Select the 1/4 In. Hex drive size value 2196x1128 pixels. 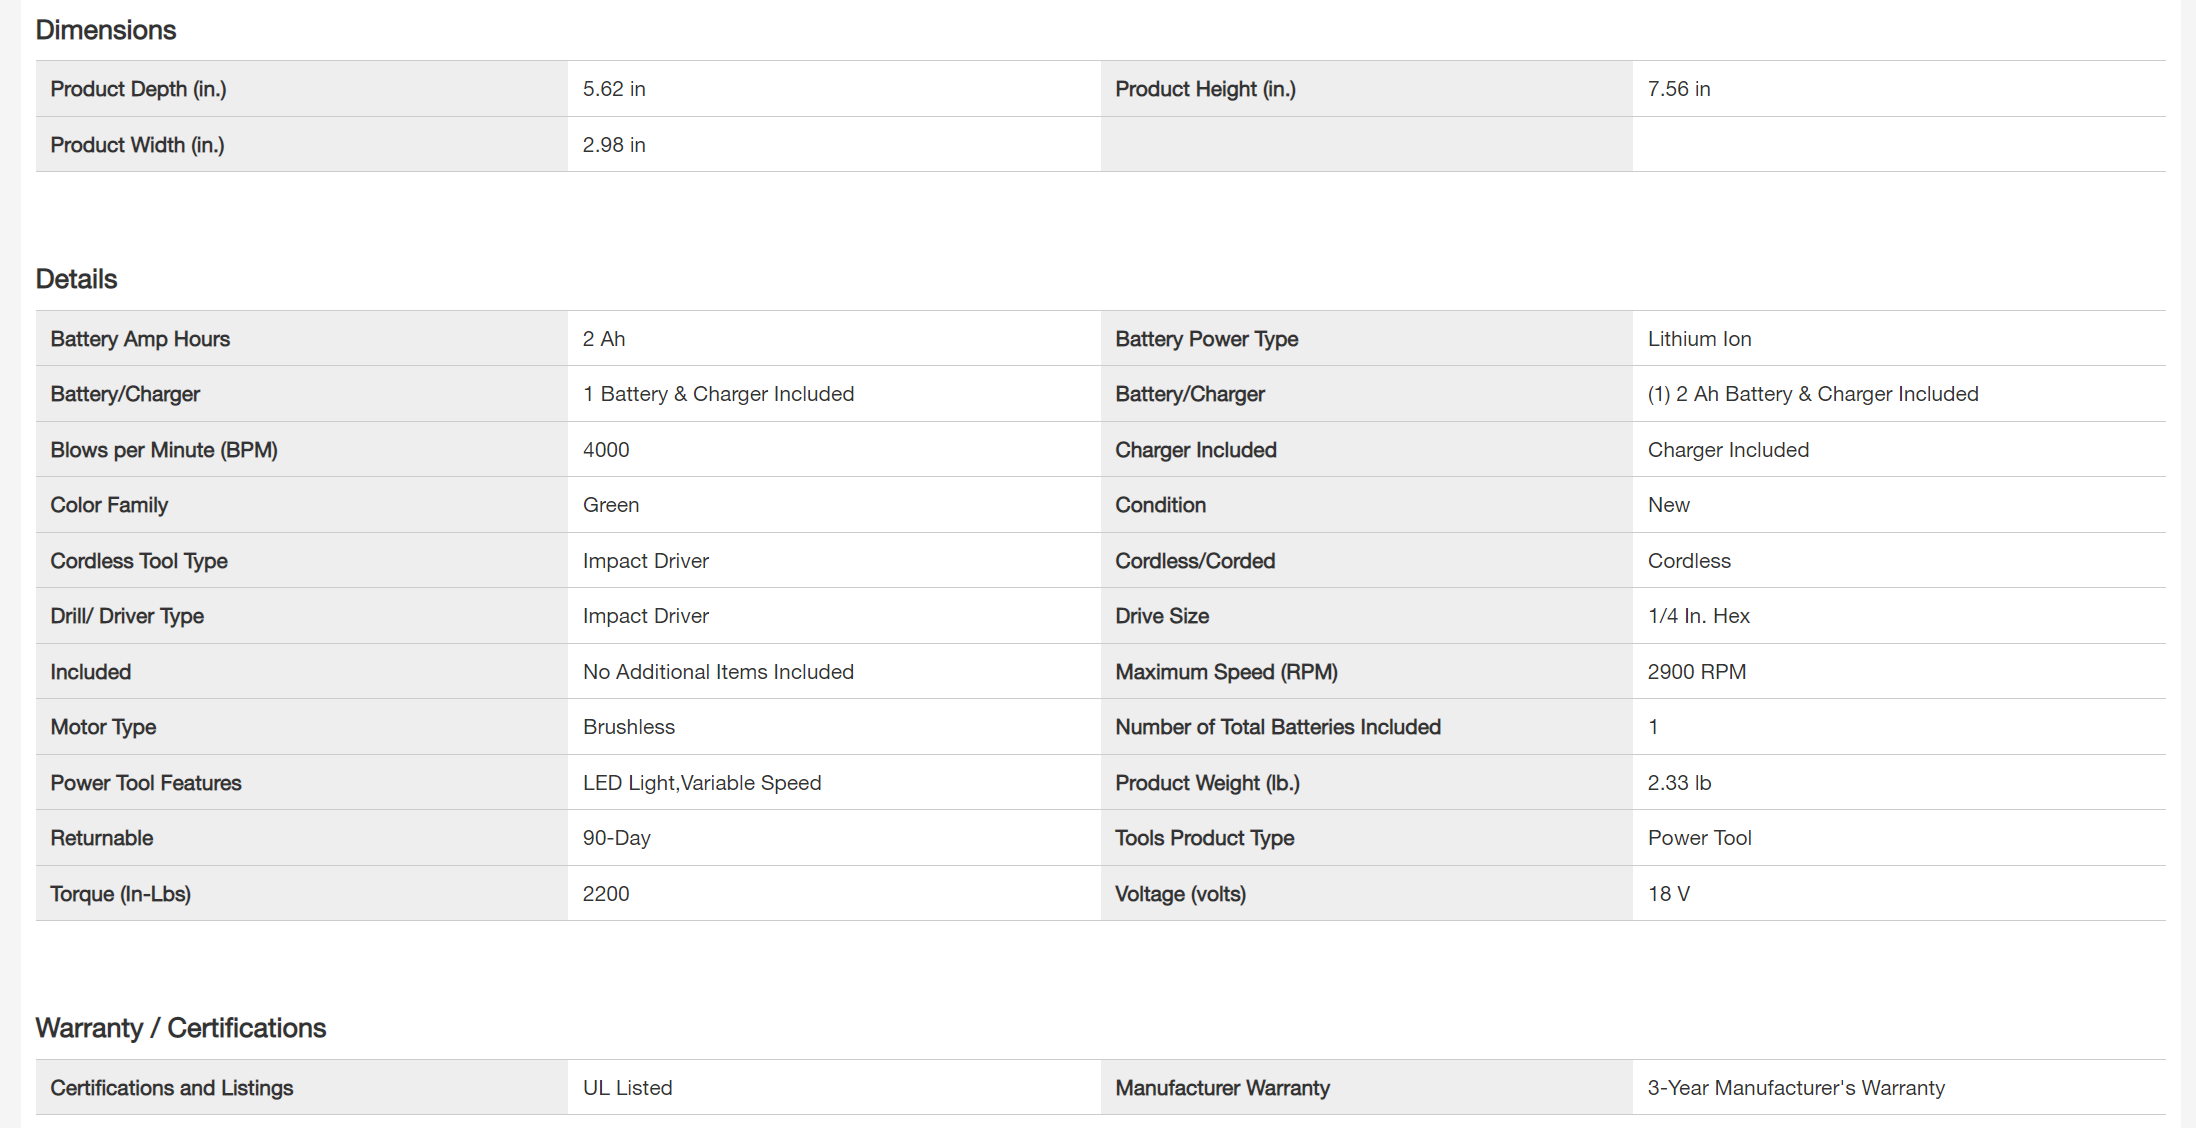[x=1698, y=616]
